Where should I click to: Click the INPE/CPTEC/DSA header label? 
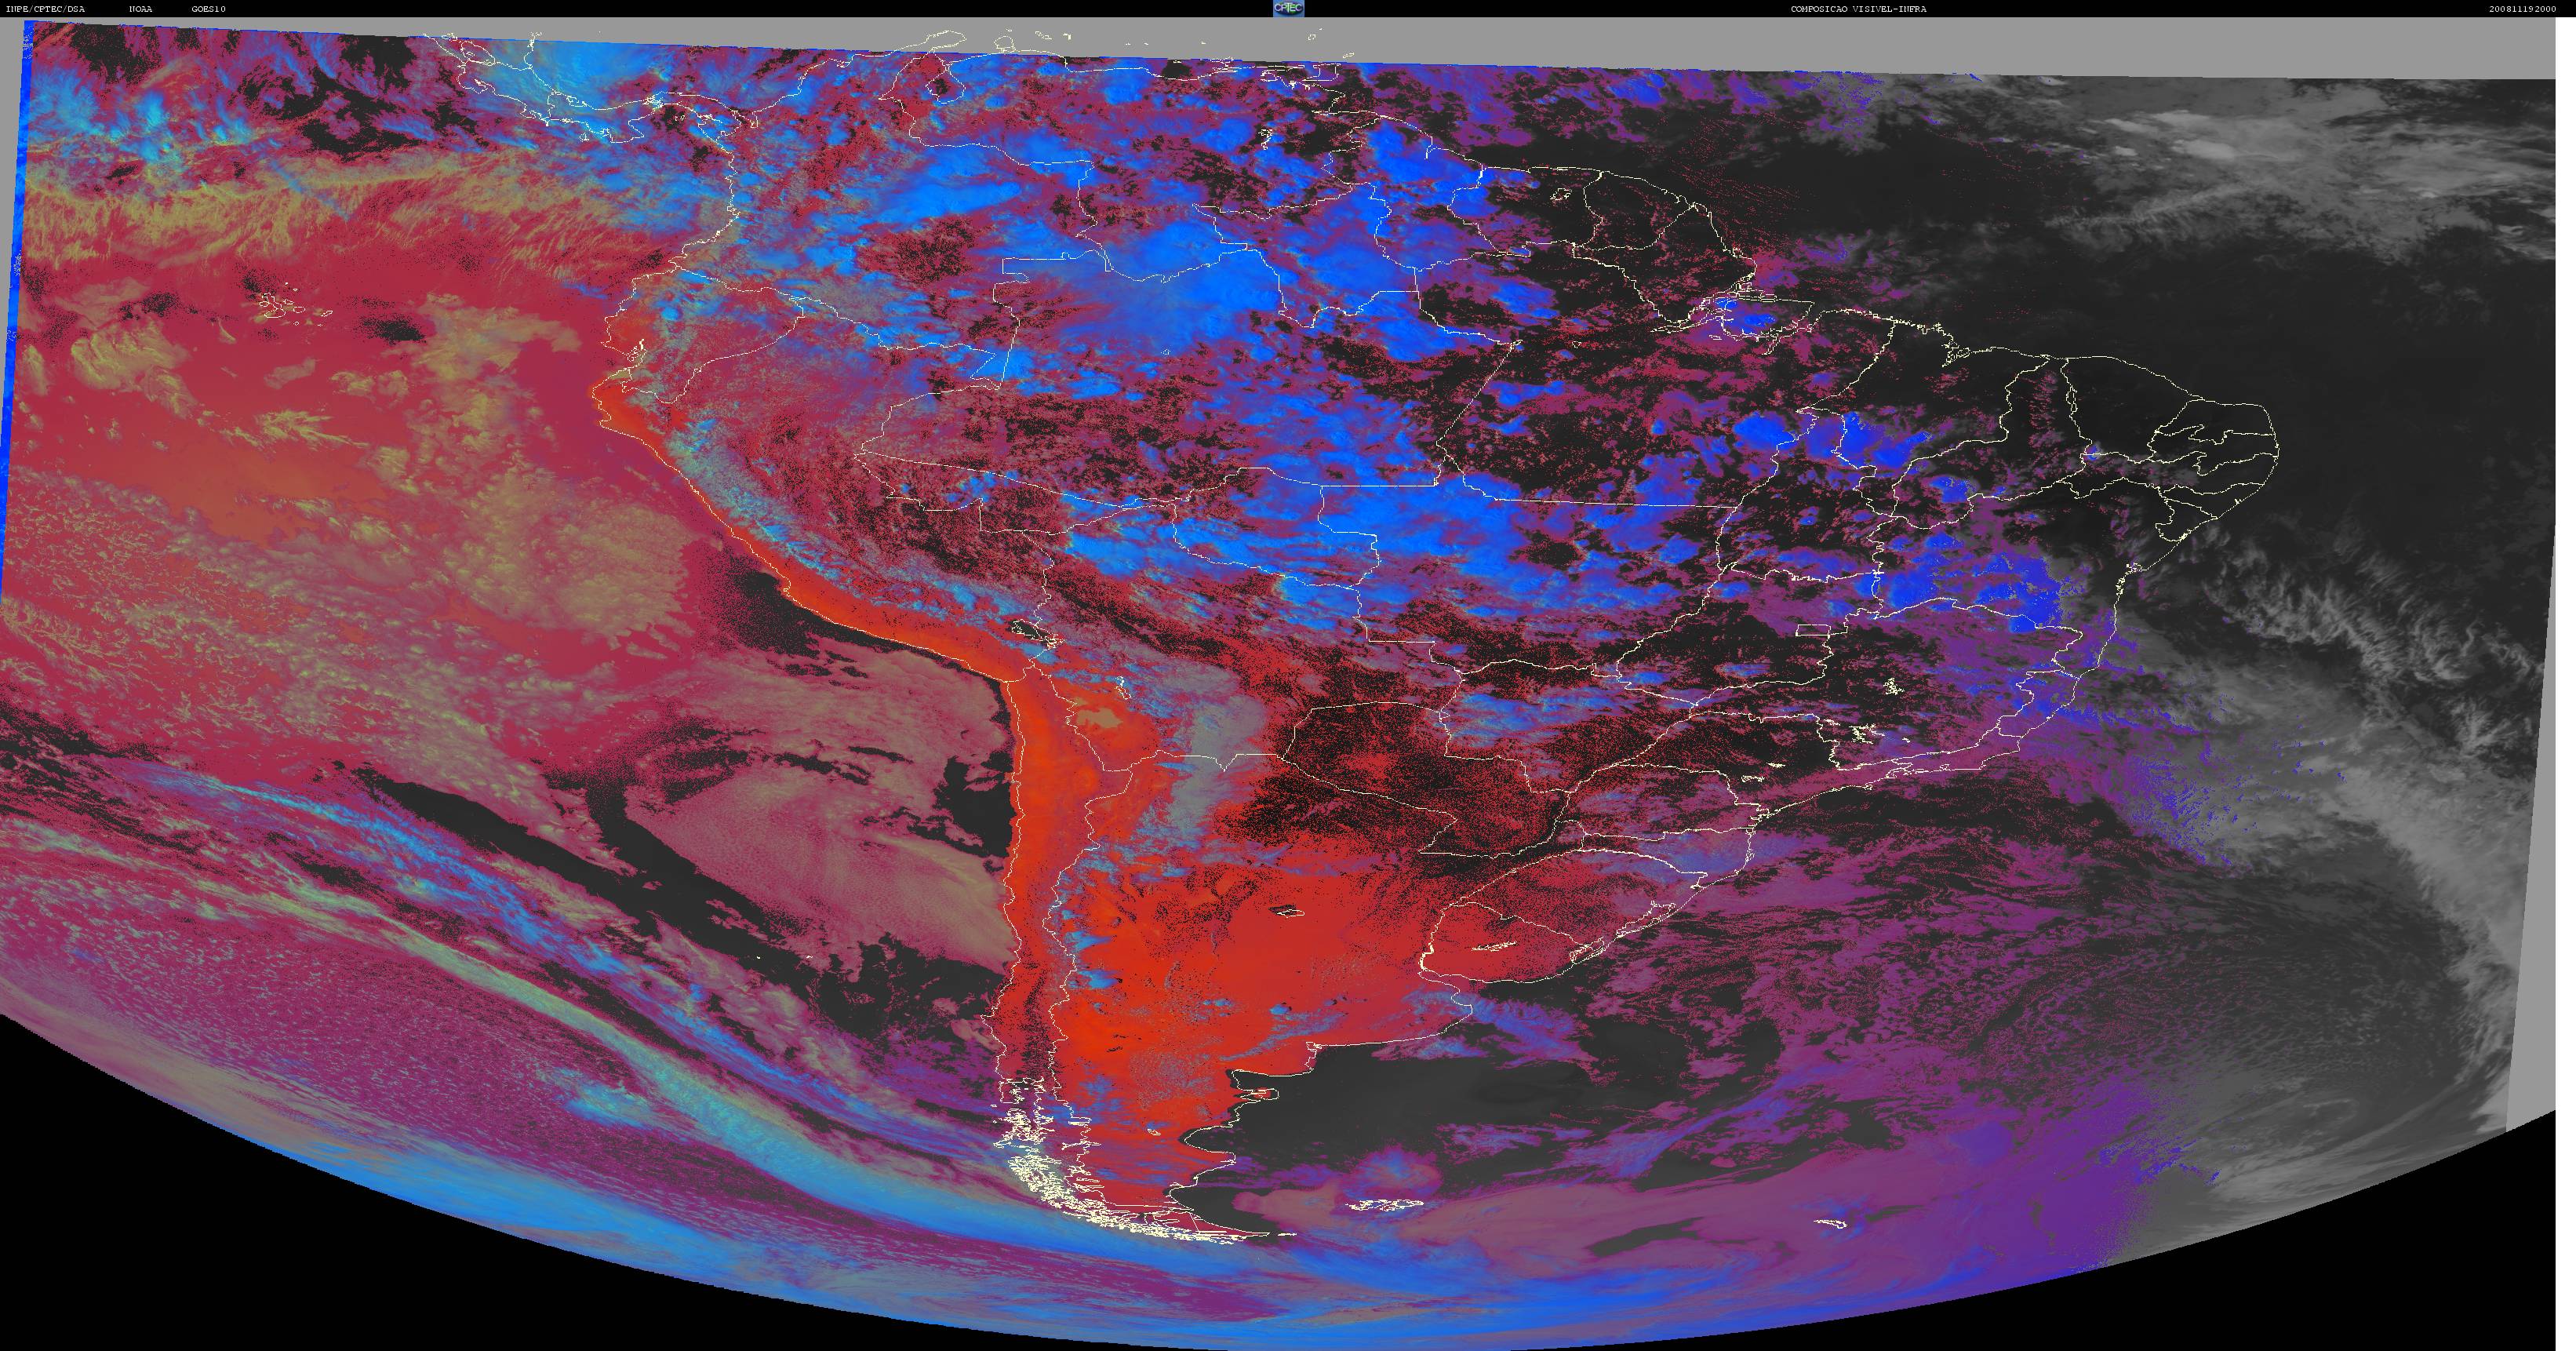pyautogui.click(x=45, y=9)
